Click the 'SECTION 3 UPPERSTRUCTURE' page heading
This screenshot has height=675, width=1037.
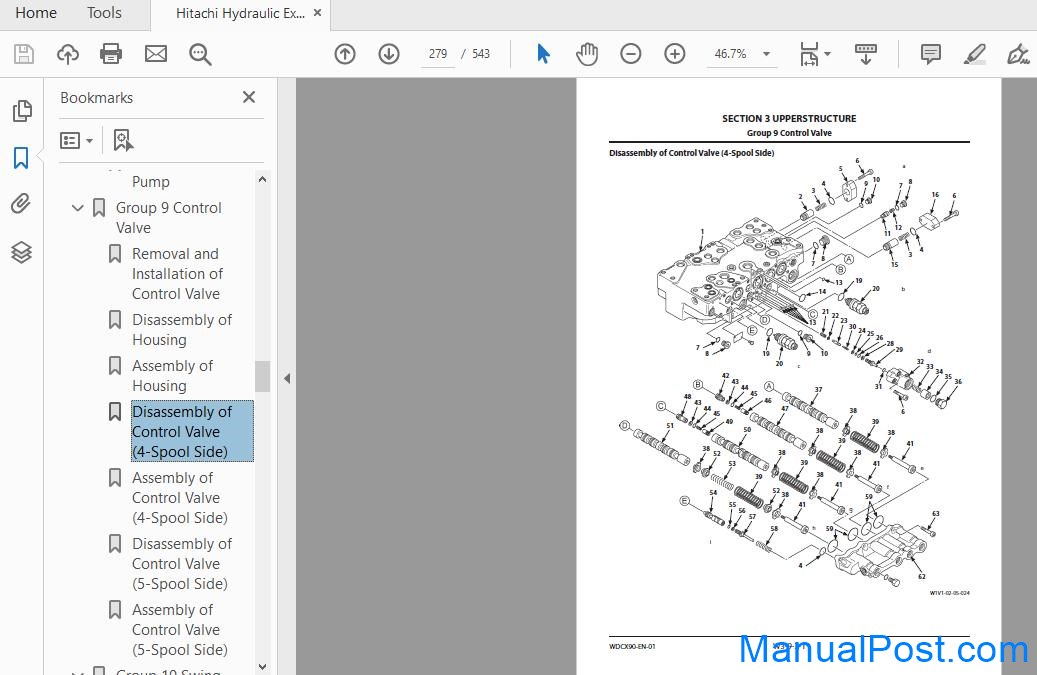click(789, 118)
